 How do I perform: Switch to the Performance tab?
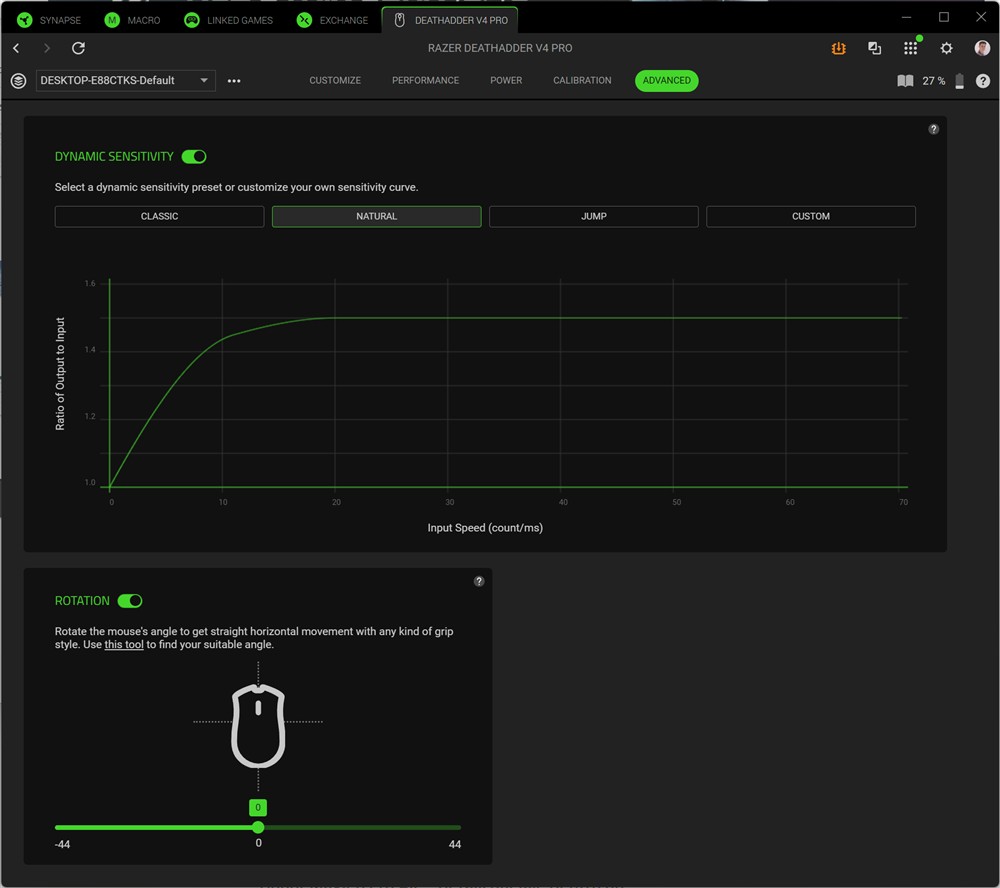pos(425,80)
